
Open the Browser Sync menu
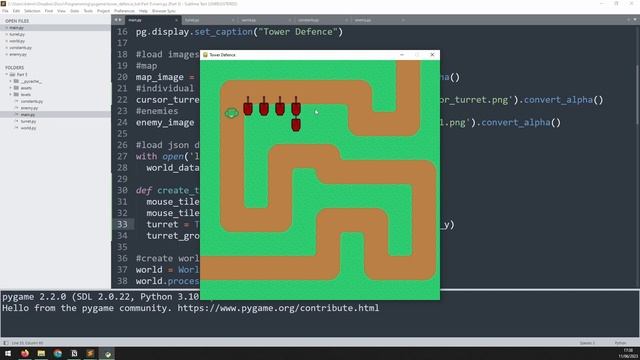(164, 11)
